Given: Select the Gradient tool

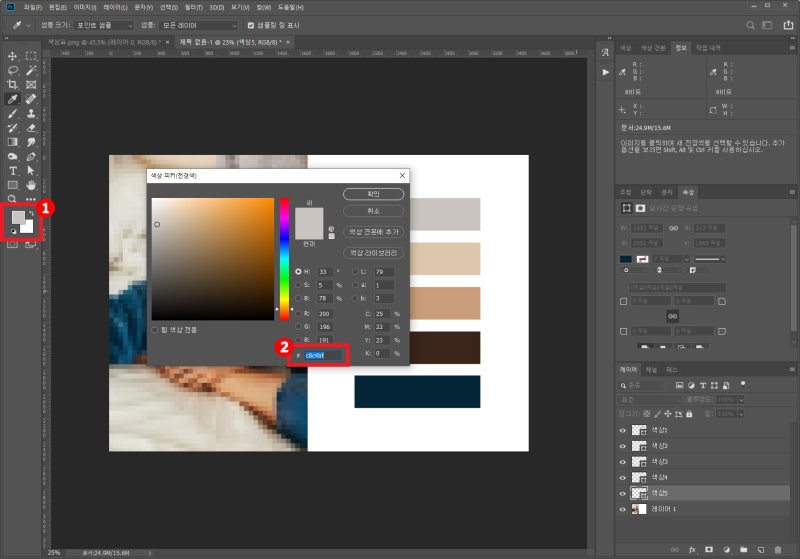Looking at the screenshot, I should tap(13, 142).
